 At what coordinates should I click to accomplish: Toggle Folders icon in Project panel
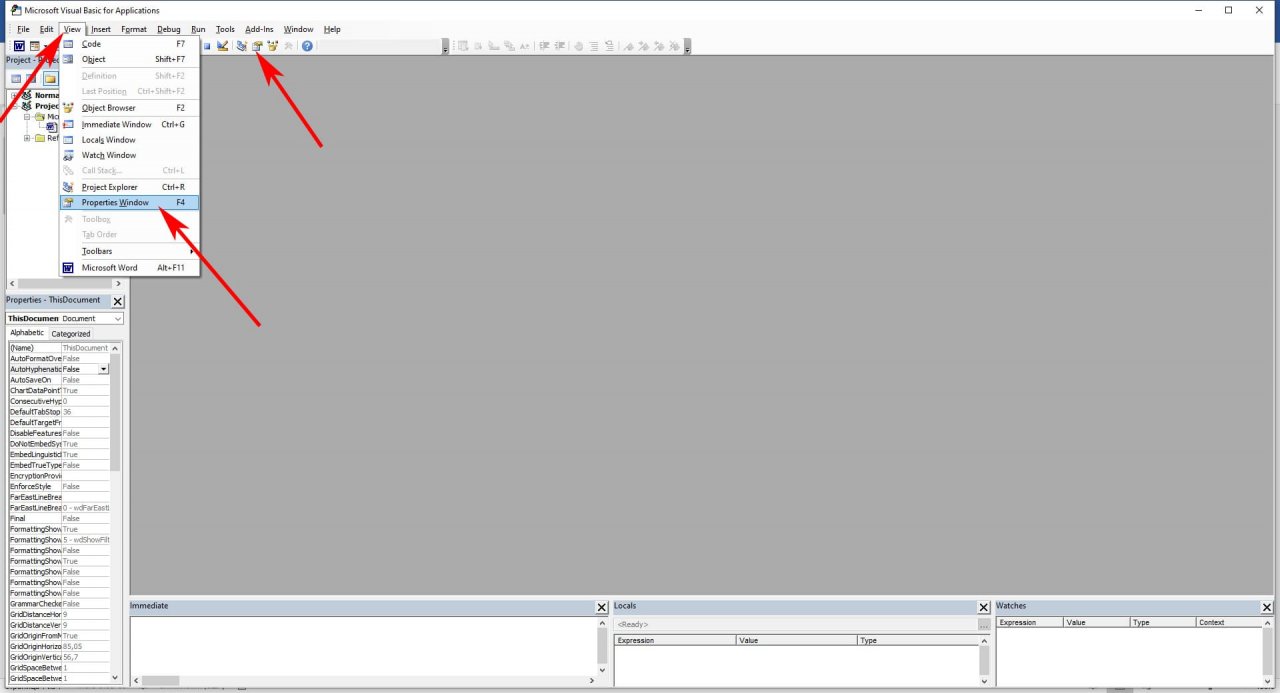49,78
